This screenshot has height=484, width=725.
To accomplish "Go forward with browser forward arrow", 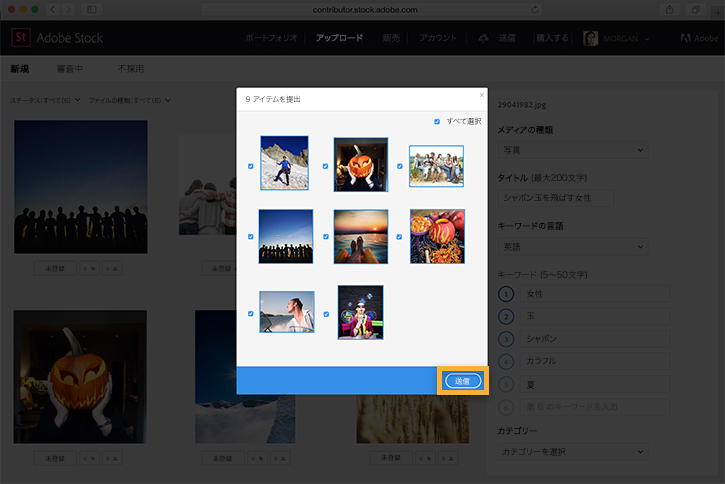I will pyautogui.click(x=69, y=9).
